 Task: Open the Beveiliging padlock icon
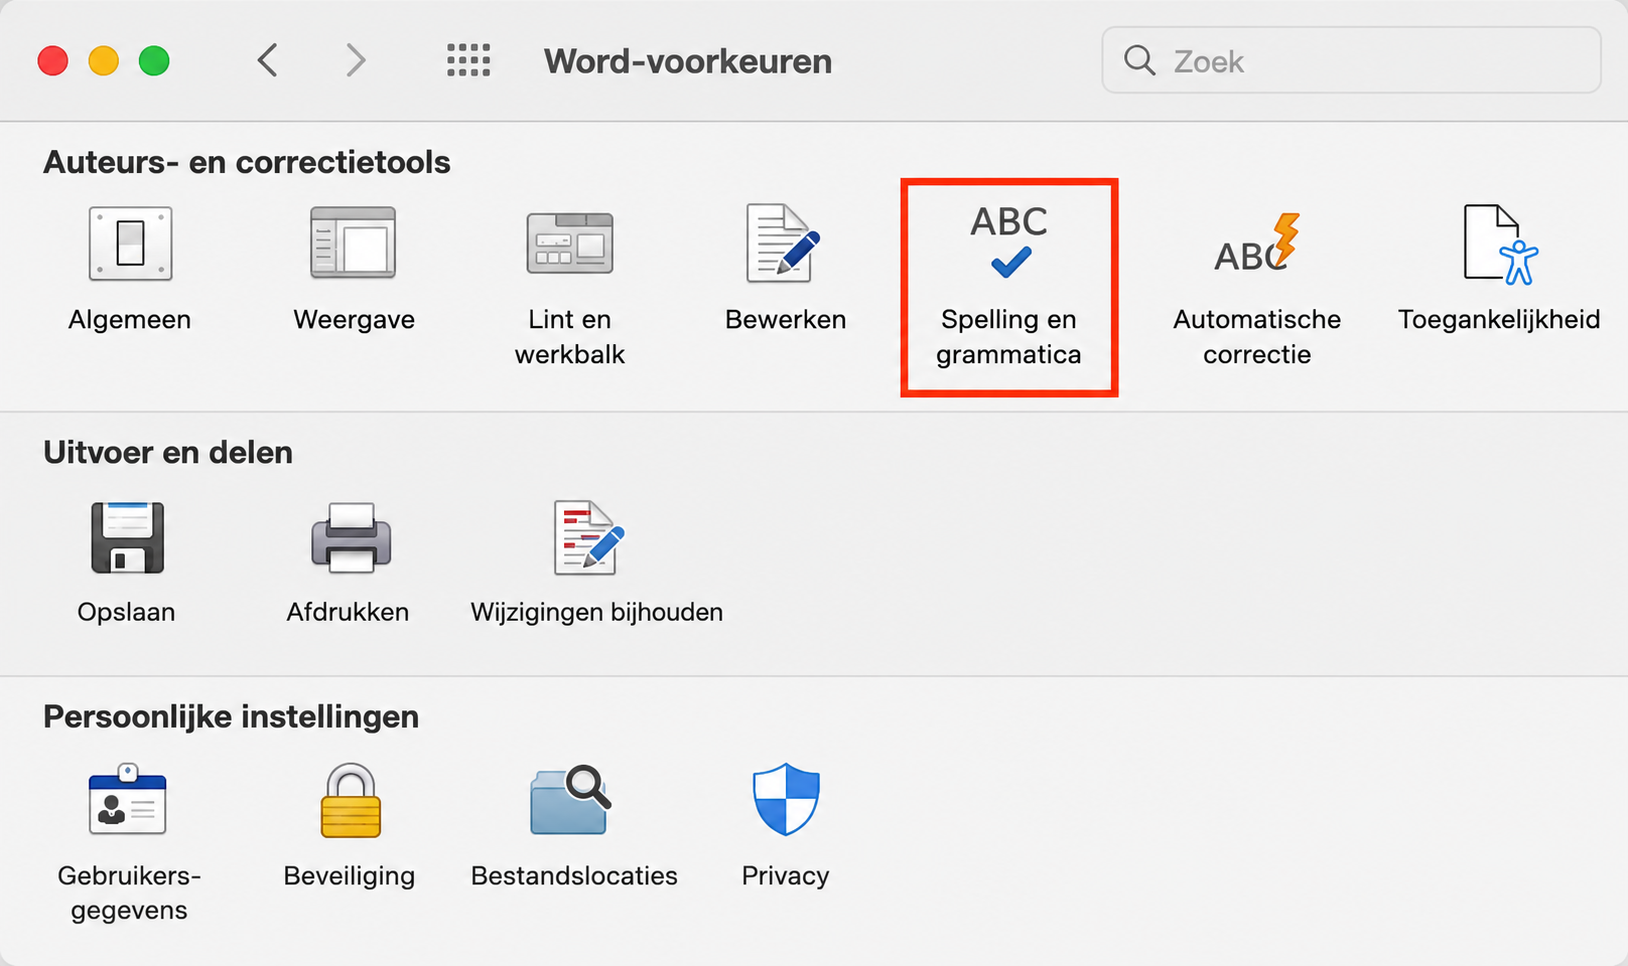click(350, 800)
